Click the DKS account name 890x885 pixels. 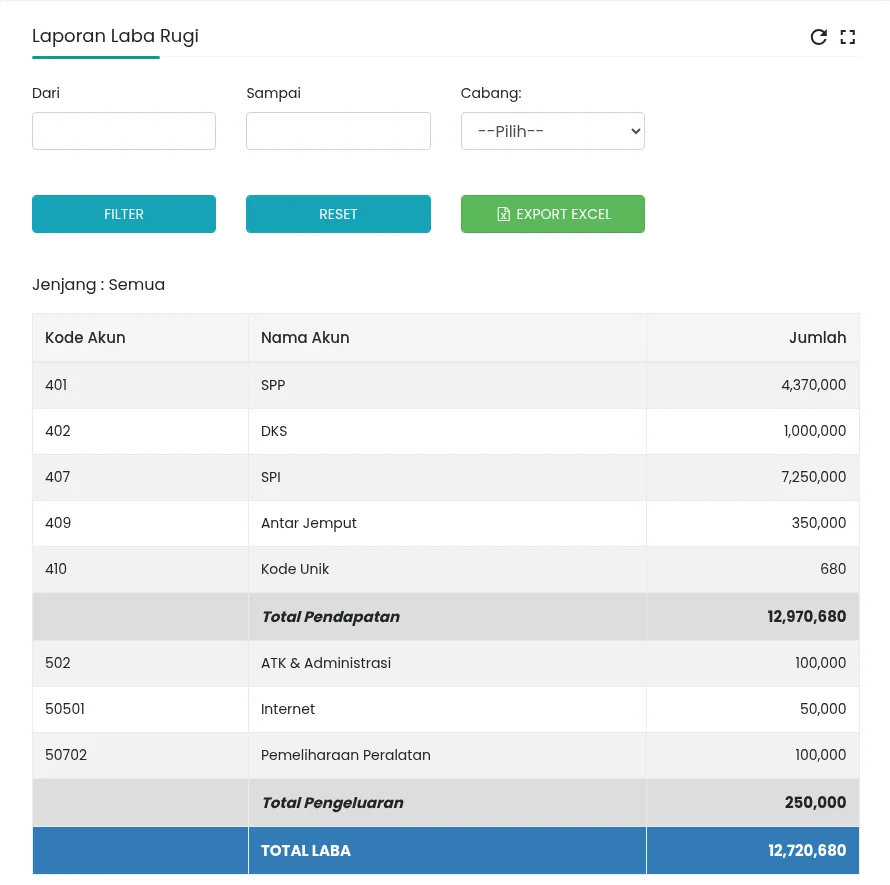click(x=274, y=431)
